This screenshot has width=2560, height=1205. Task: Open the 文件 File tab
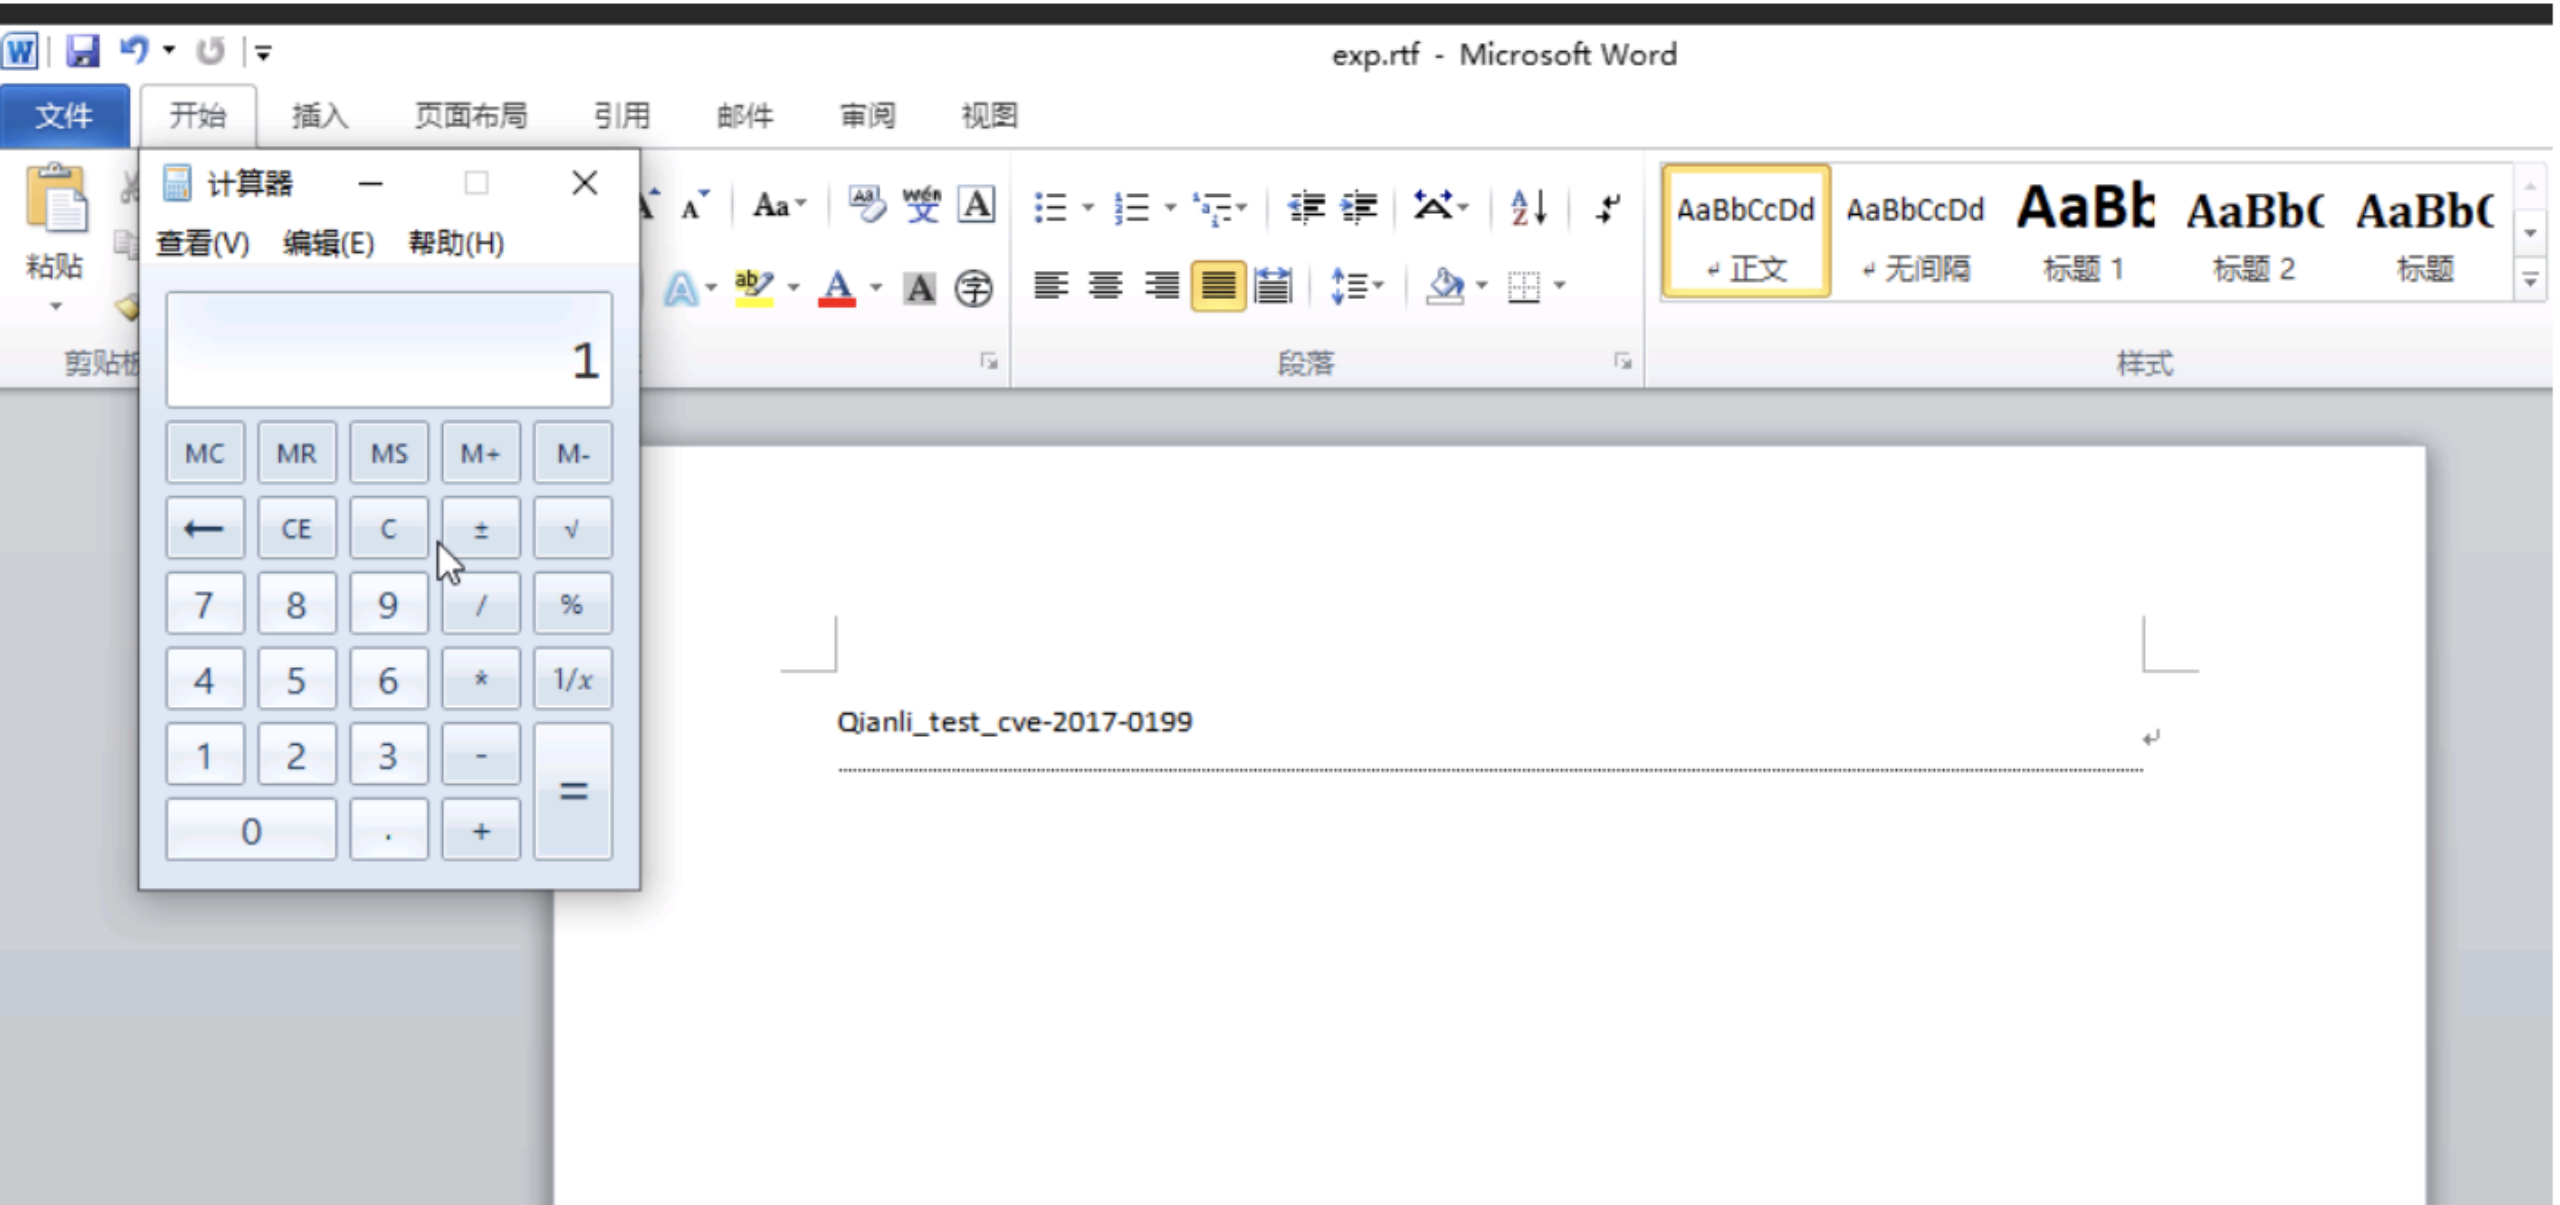(x=65, y=116)
